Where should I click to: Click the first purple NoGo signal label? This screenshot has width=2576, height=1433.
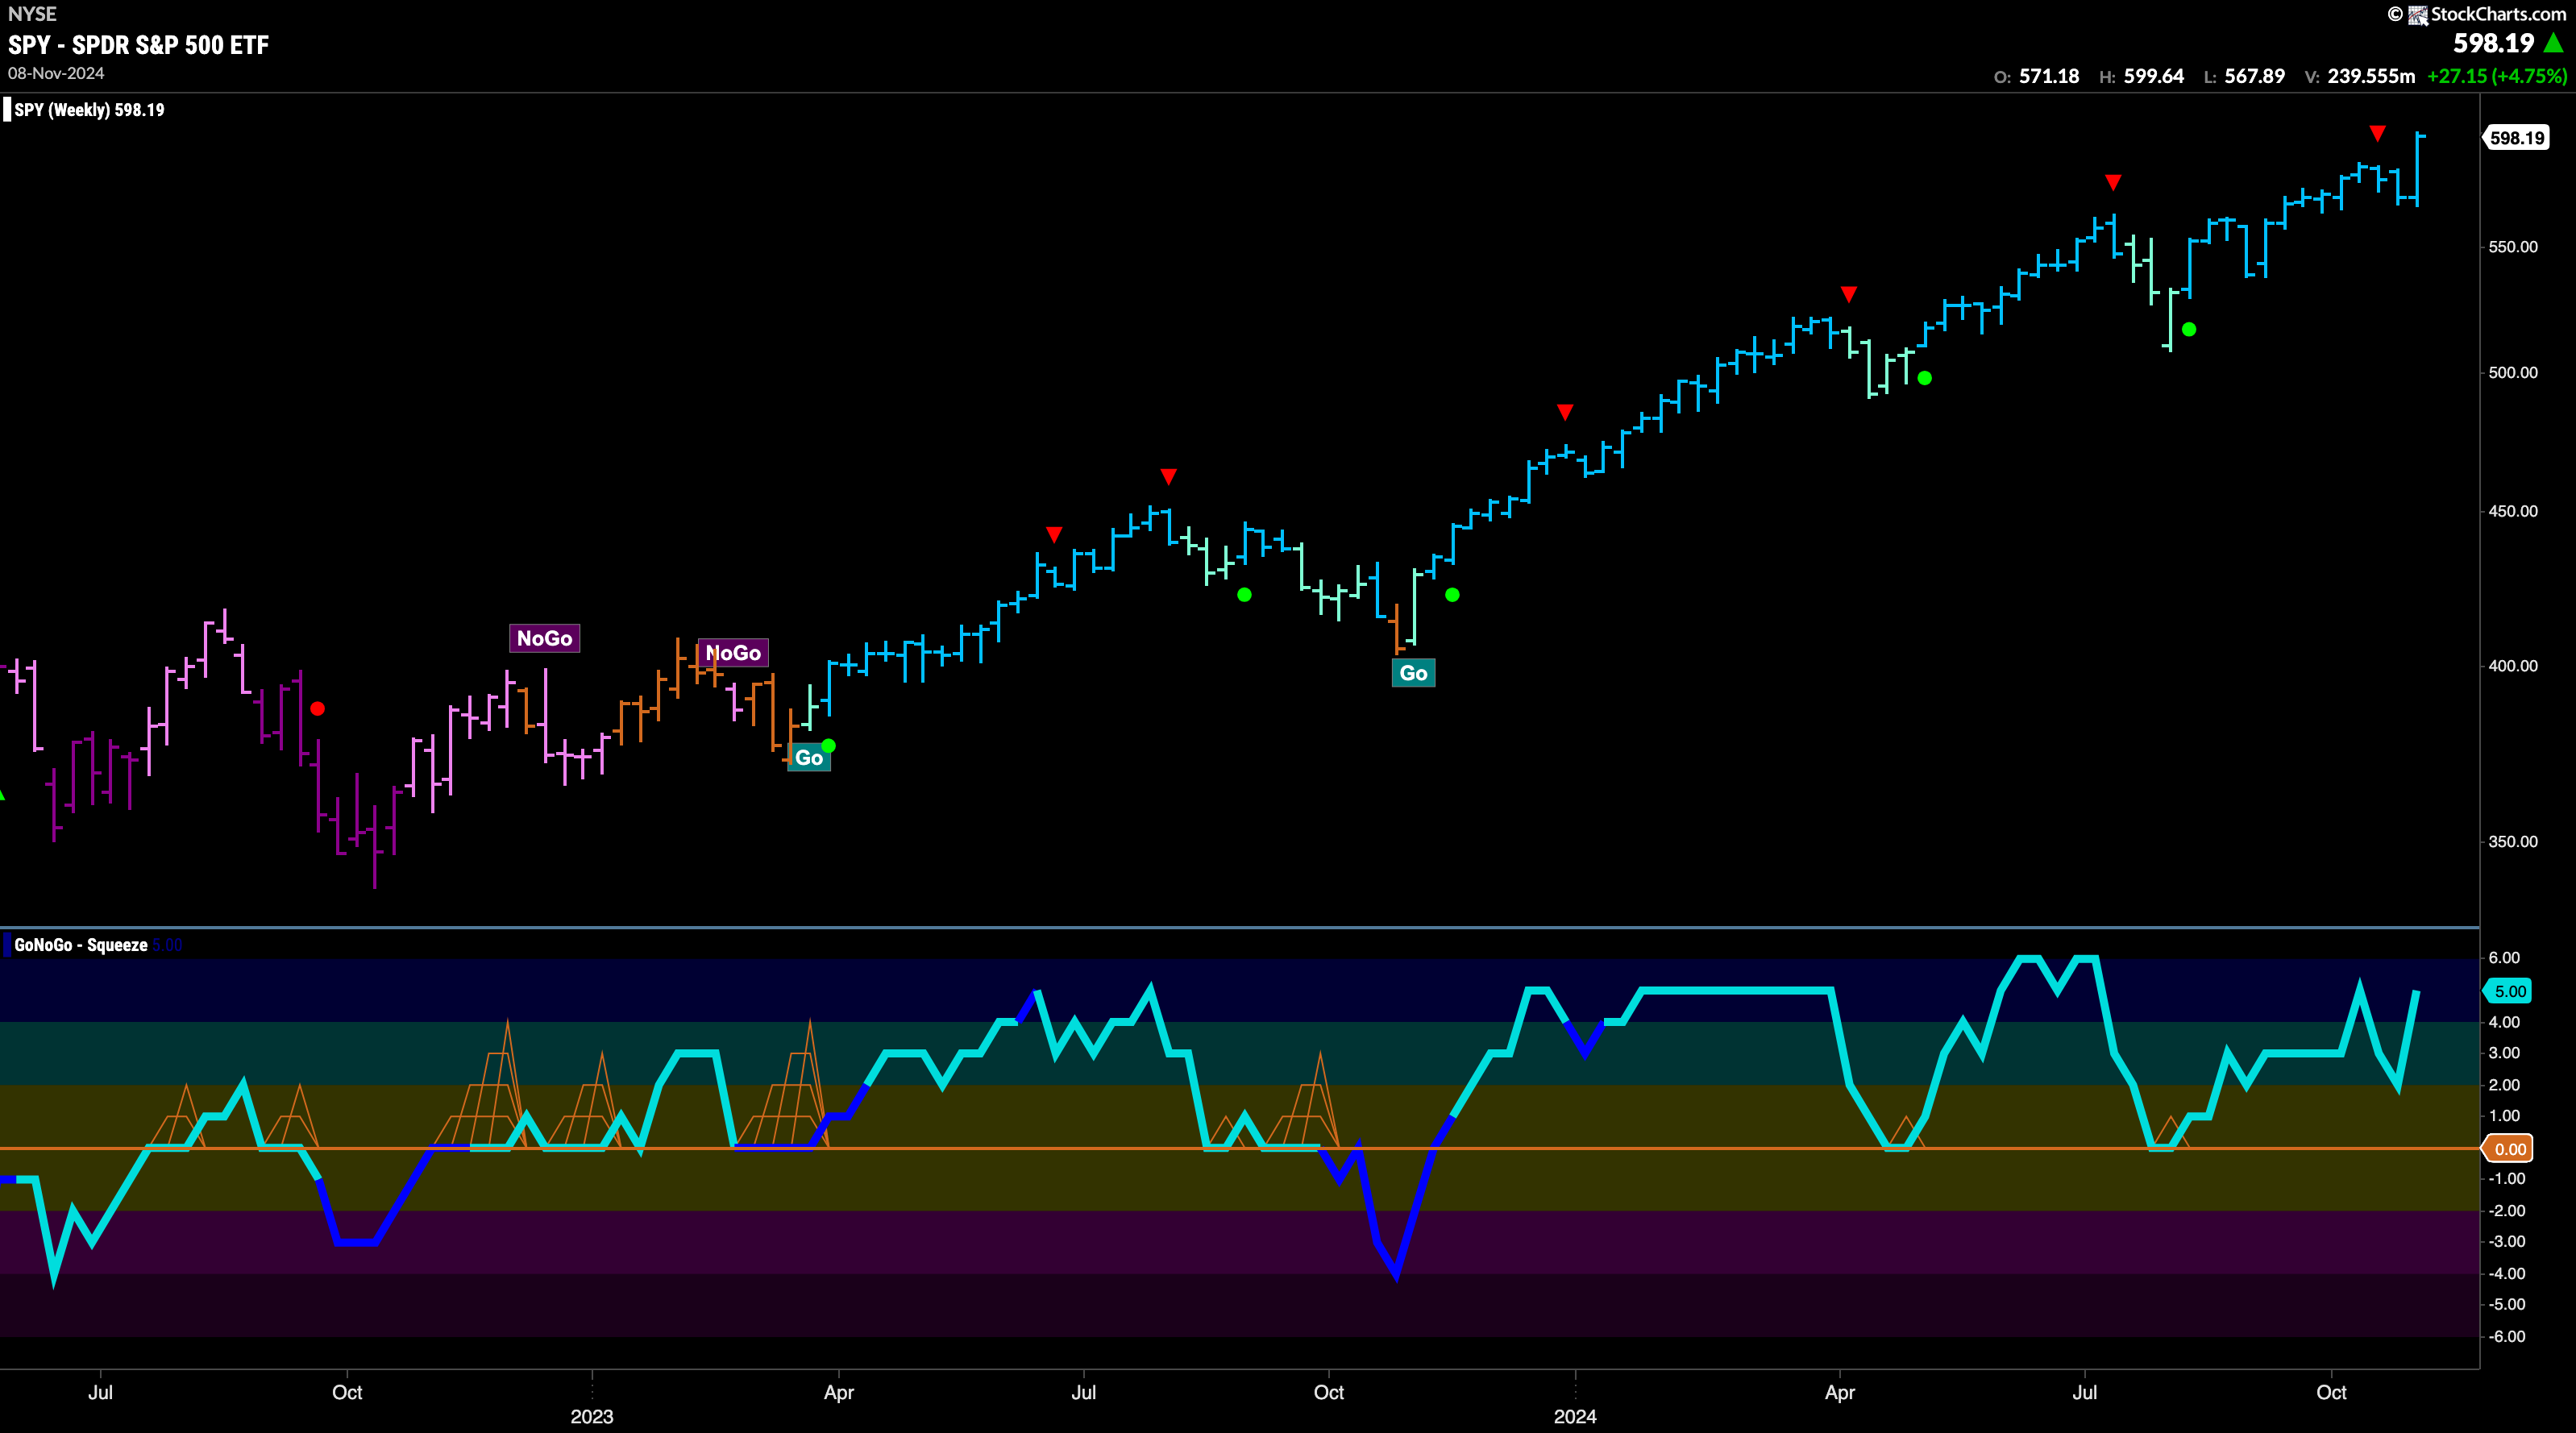coord(544,638)
